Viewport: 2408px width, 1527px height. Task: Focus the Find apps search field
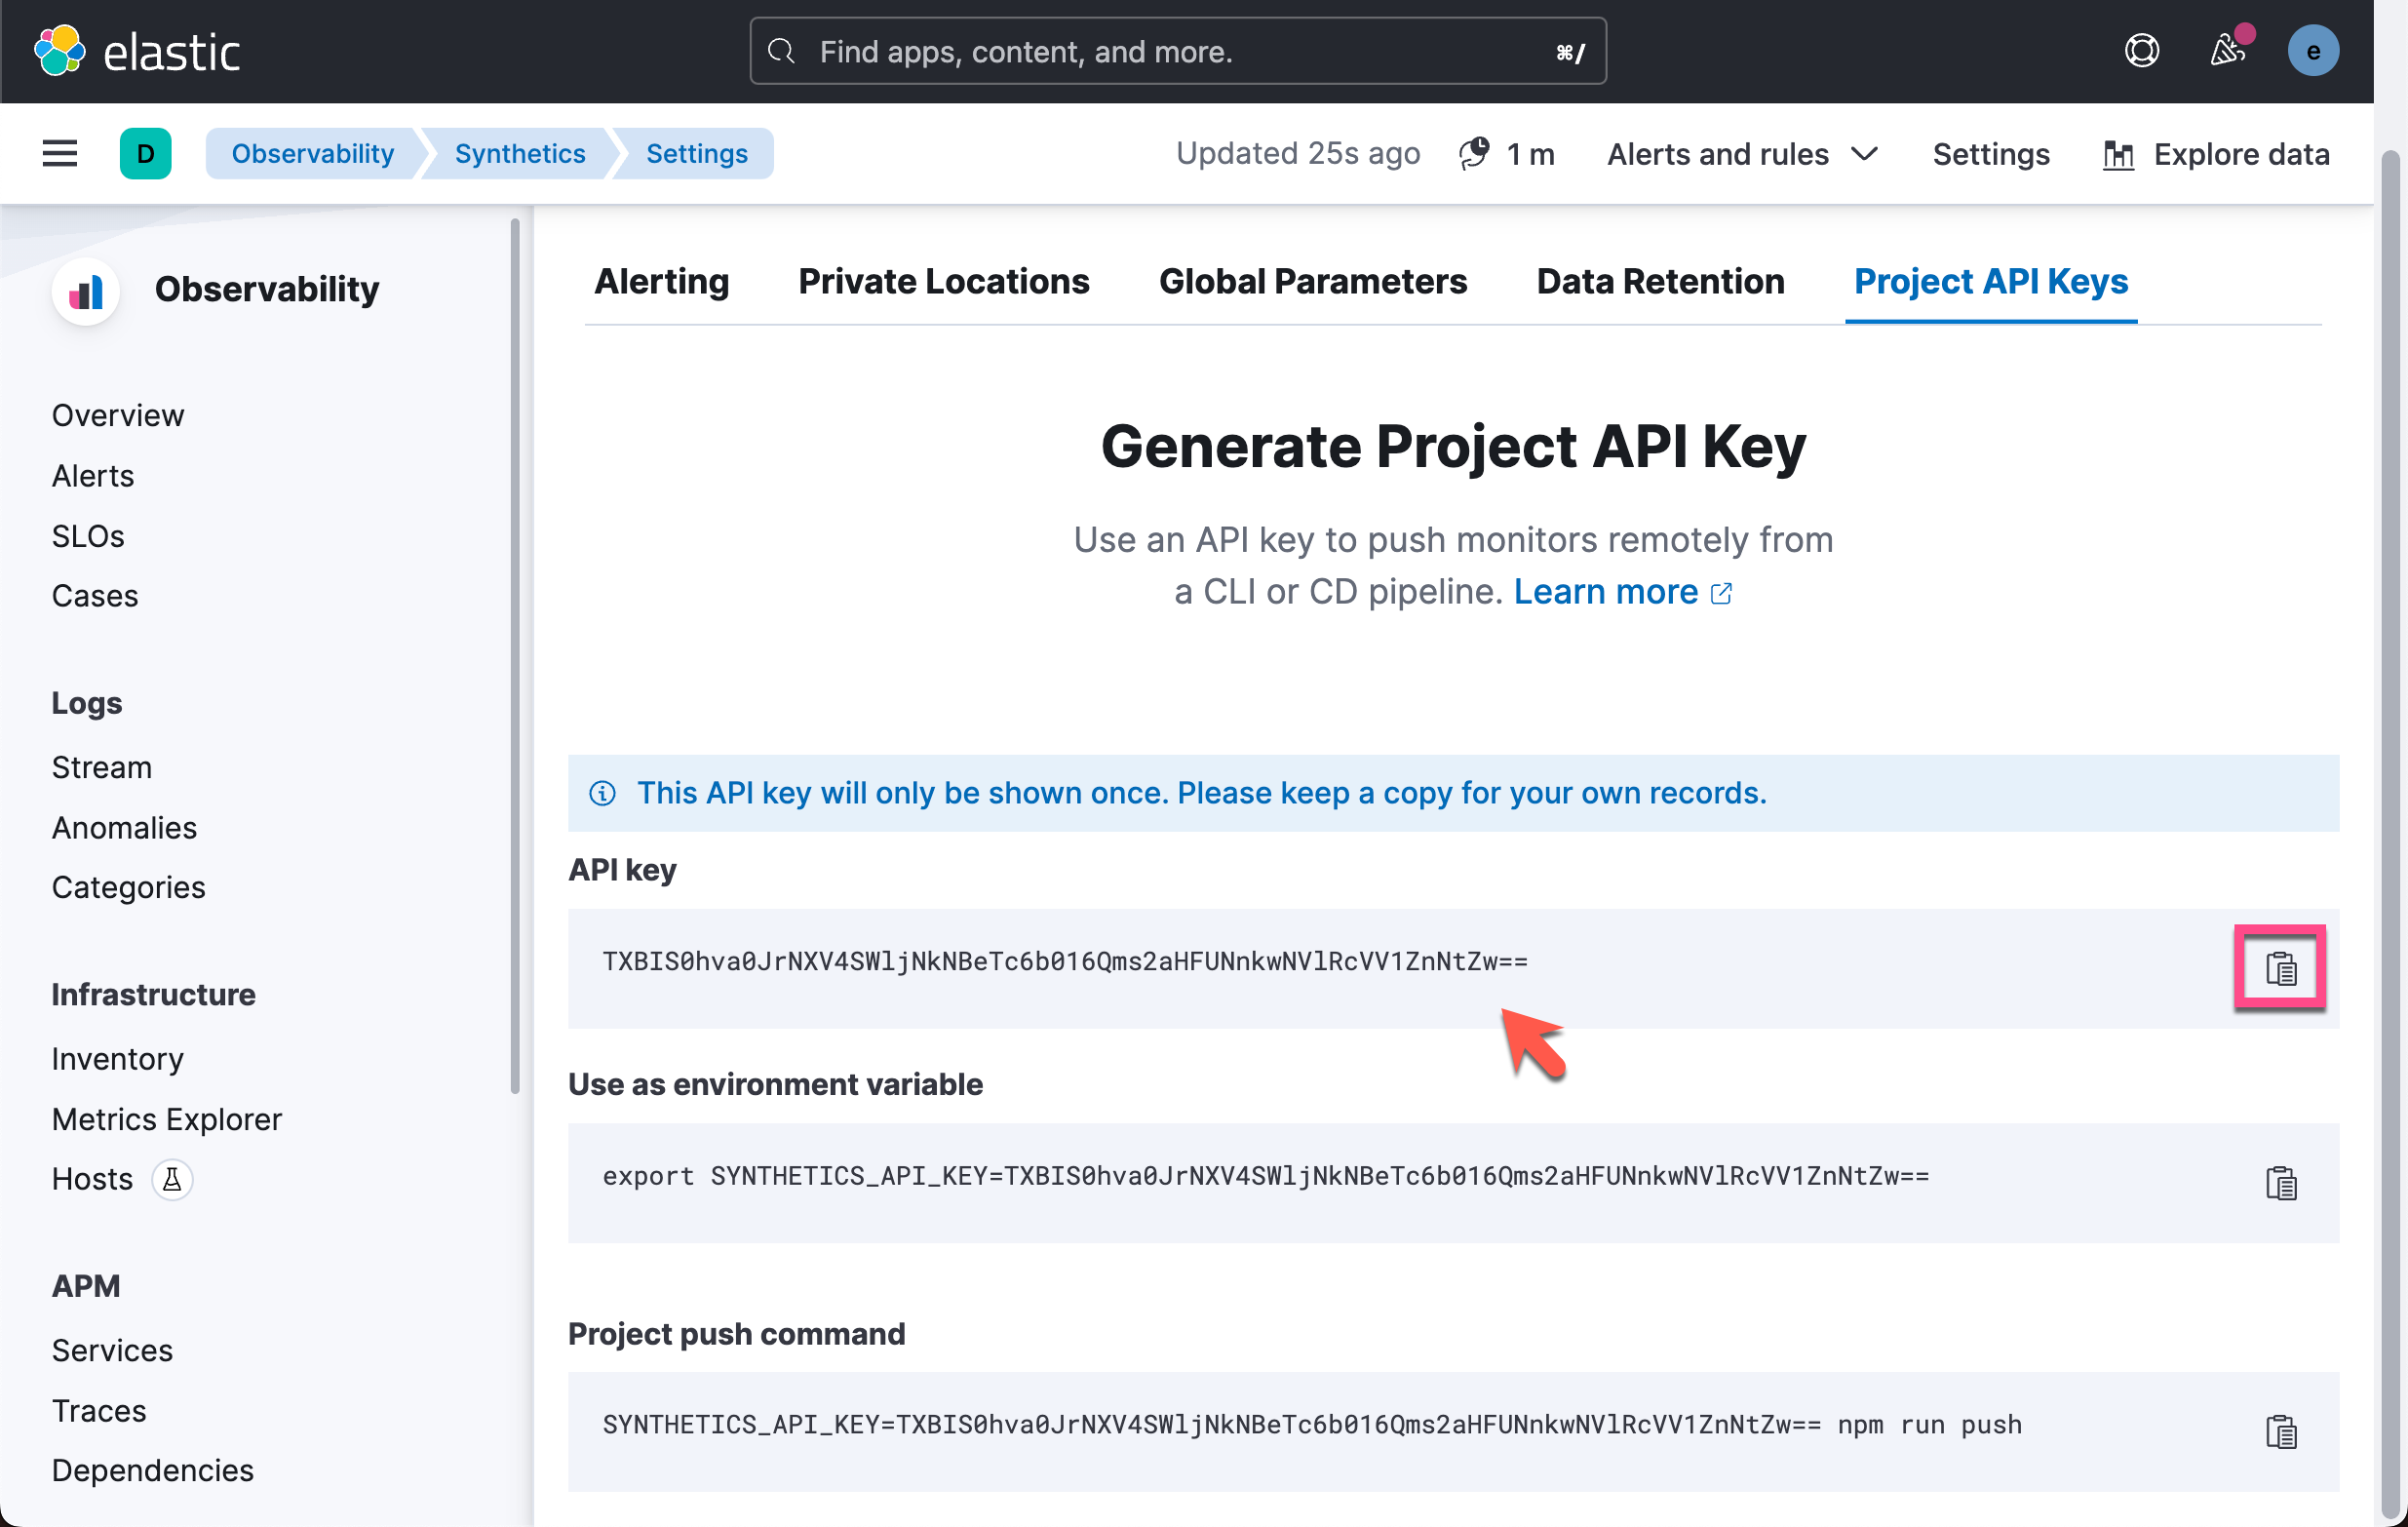coord(1177,51)
